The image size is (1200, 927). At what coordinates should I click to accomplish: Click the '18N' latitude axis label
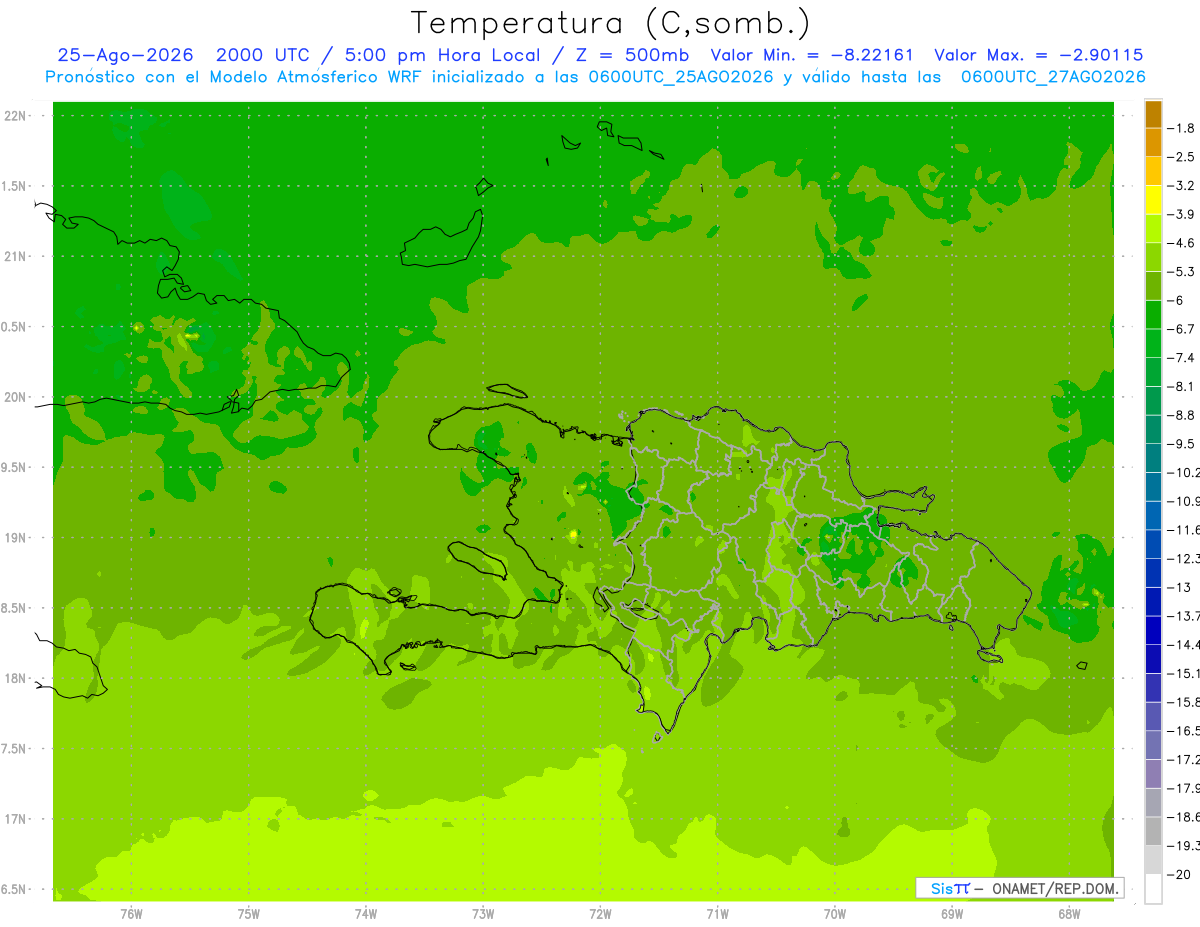17,678
